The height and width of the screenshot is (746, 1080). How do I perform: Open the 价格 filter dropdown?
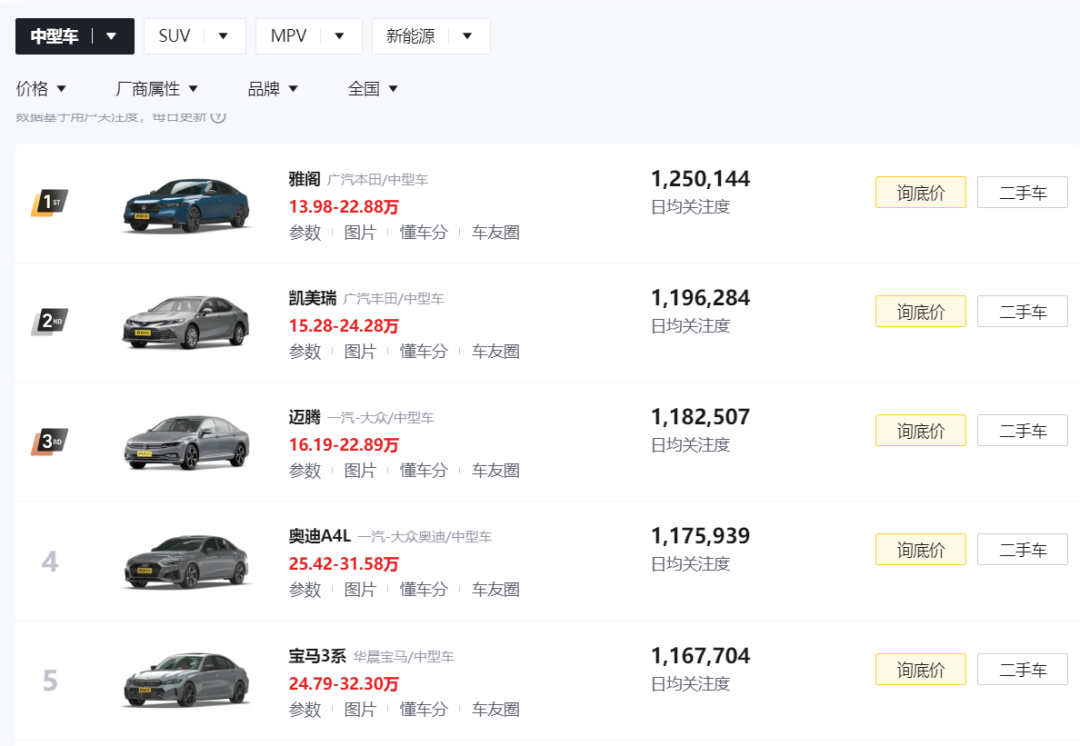(41, 89)
